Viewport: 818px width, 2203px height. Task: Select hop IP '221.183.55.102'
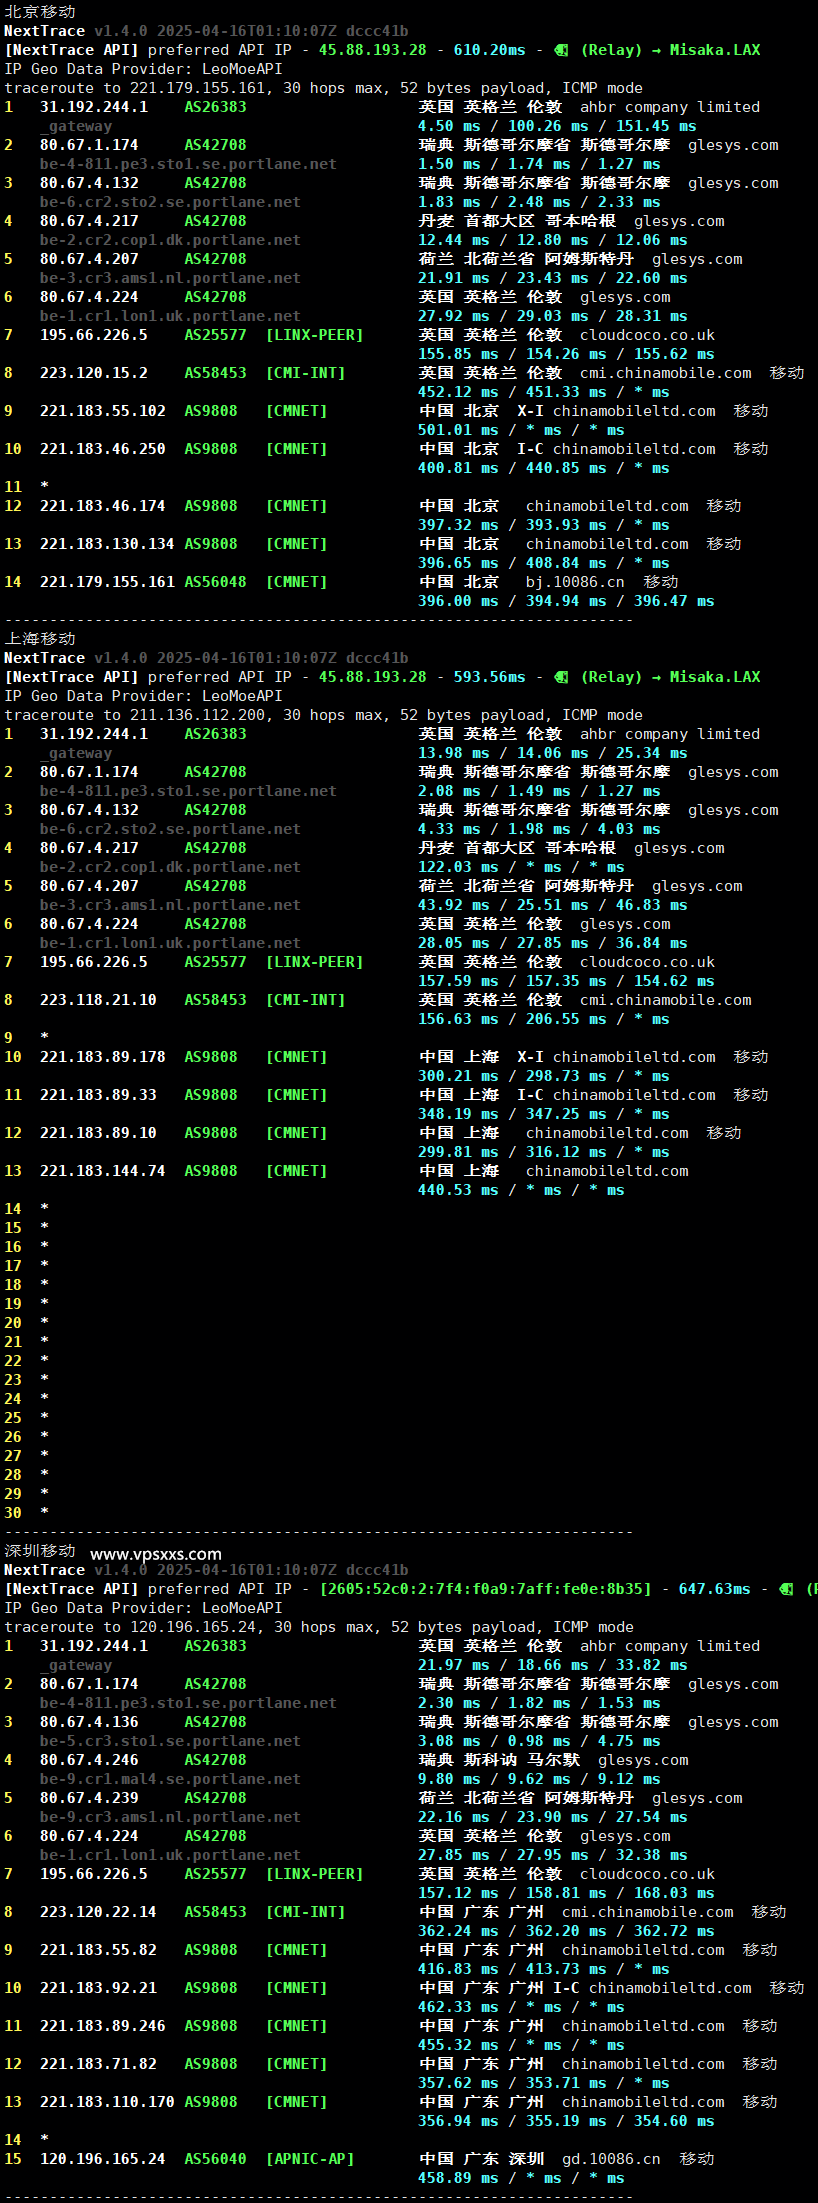pyautogui.click(x=103, y=411)
